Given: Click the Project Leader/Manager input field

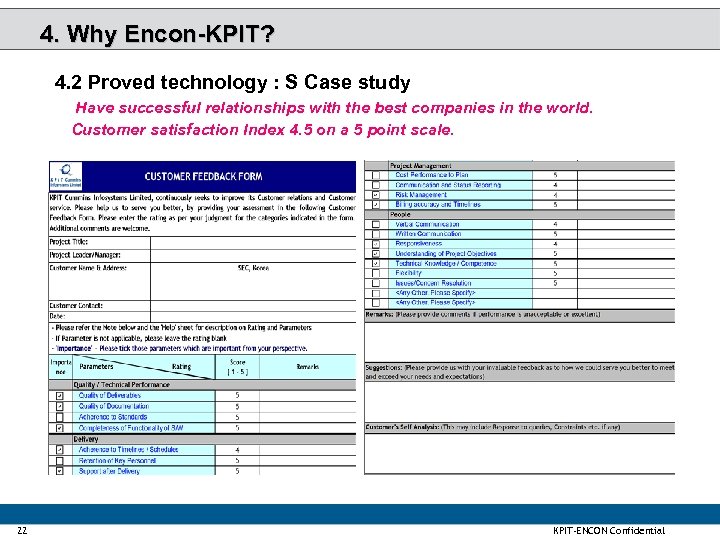Looking at the screenshot, I should [x=253, y=255].
